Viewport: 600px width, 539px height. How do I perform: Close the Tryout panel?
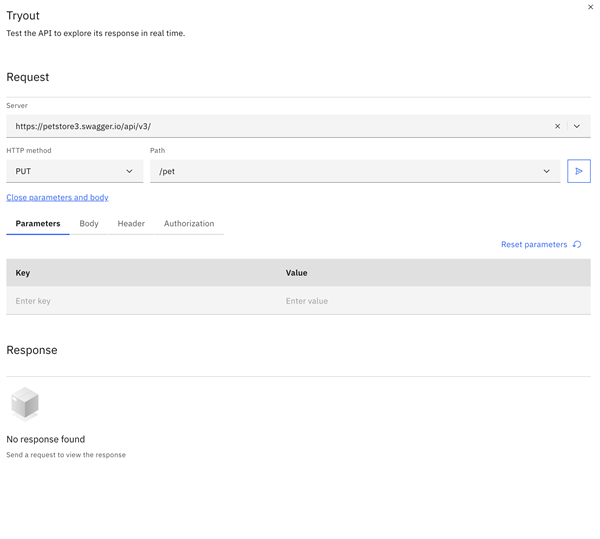coord(590,7)
